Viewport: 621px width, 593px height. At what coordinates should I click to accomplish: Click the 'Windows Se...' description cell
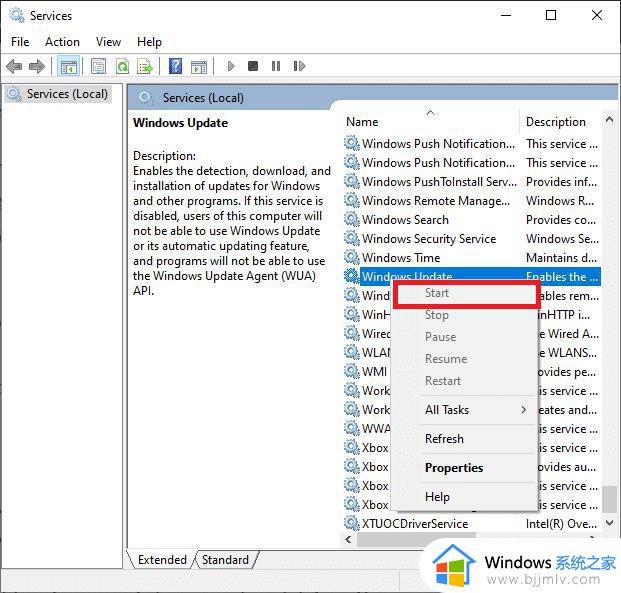pyautogui.click(x=562, y=238)
